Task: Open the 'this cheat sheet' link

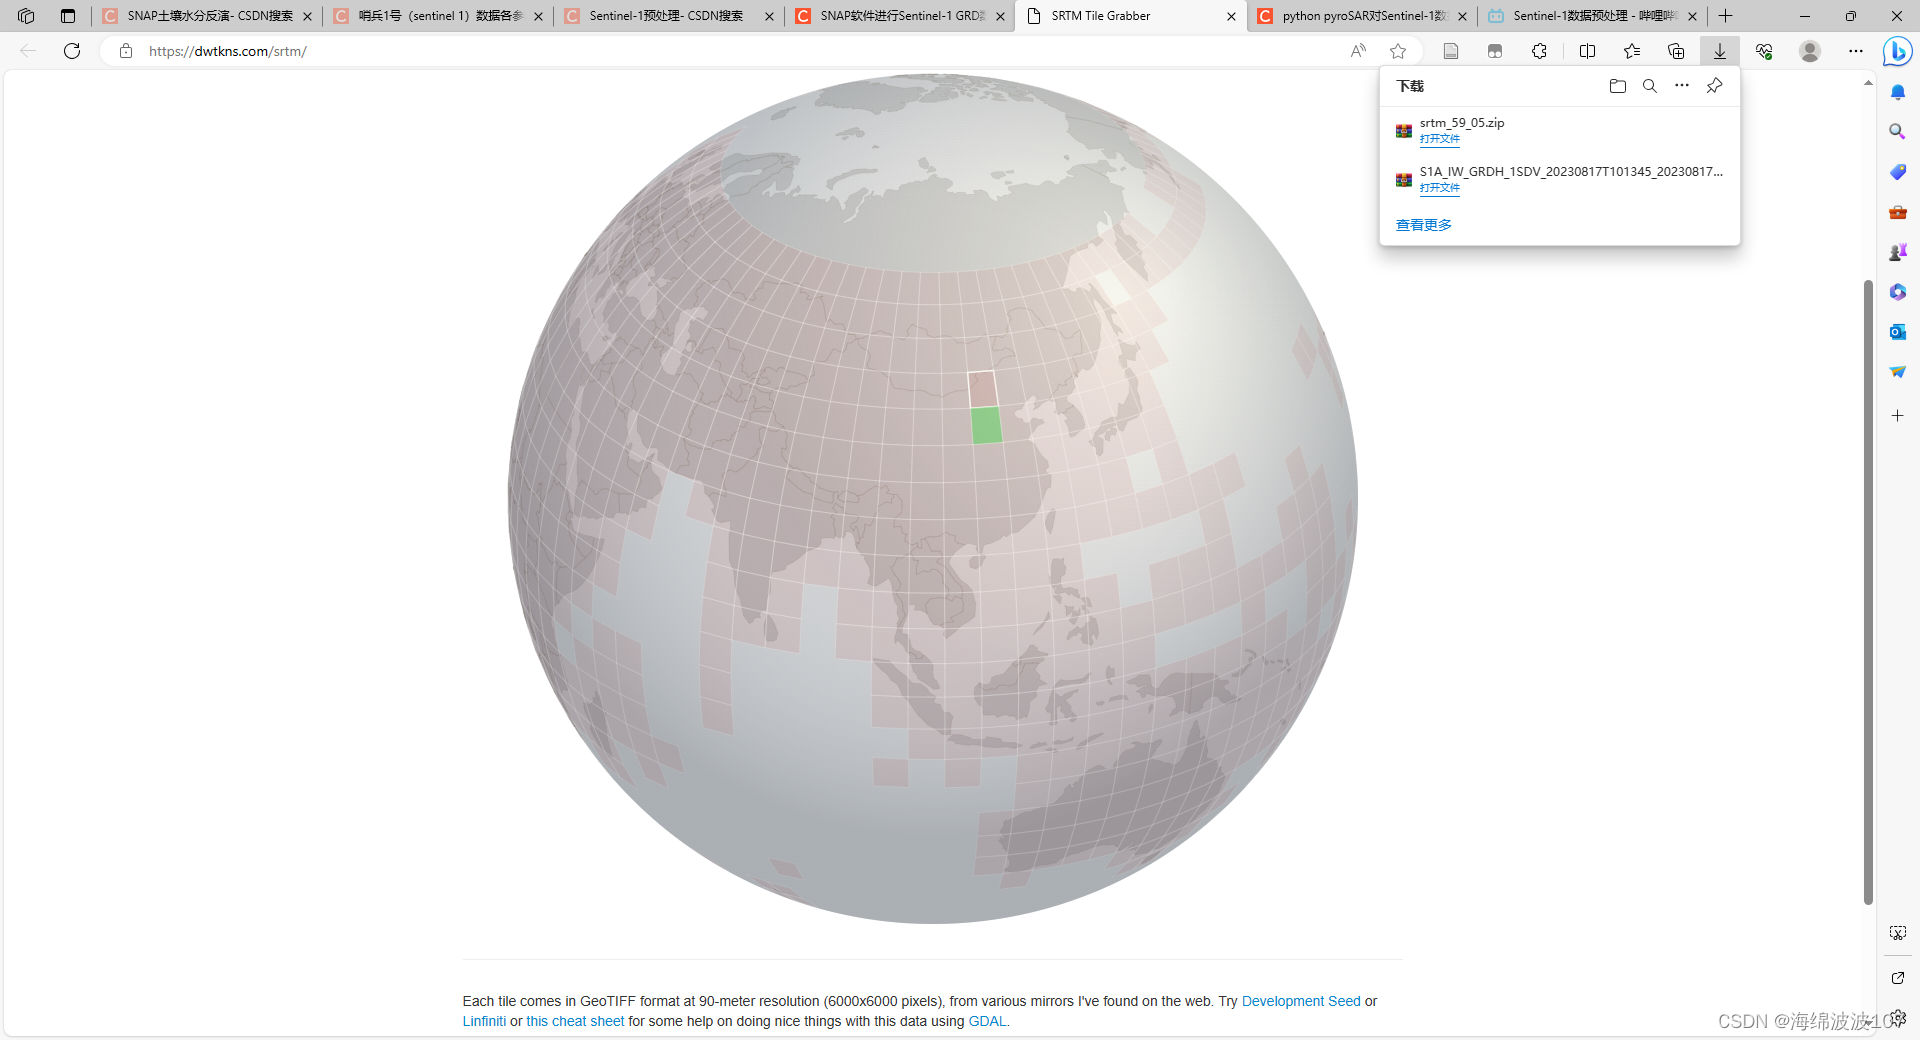Action: coord(575,1021)
